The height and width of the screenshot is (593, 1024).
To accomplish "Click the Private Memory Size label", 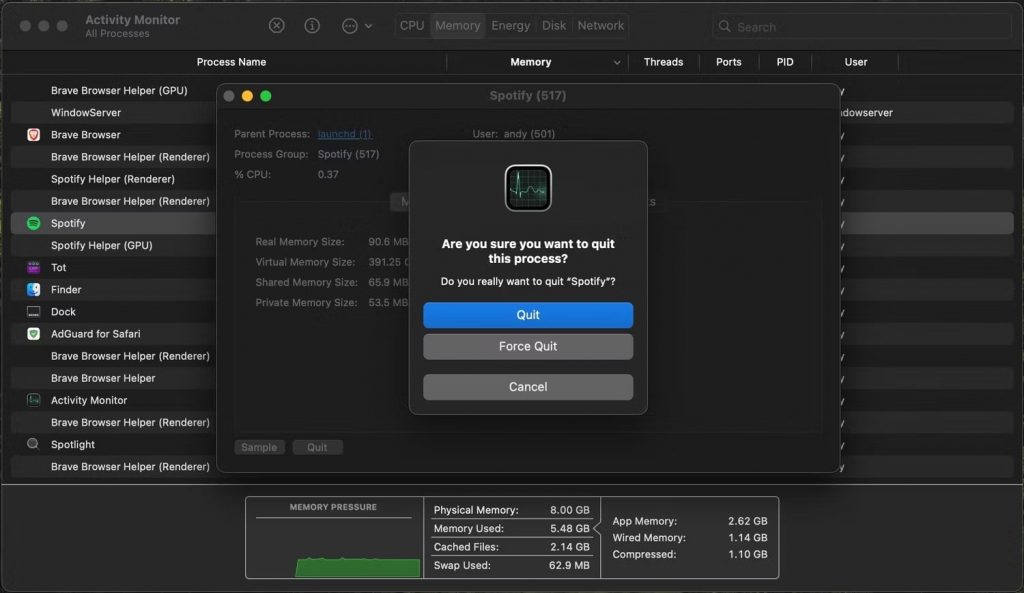I will coord(306,302).
